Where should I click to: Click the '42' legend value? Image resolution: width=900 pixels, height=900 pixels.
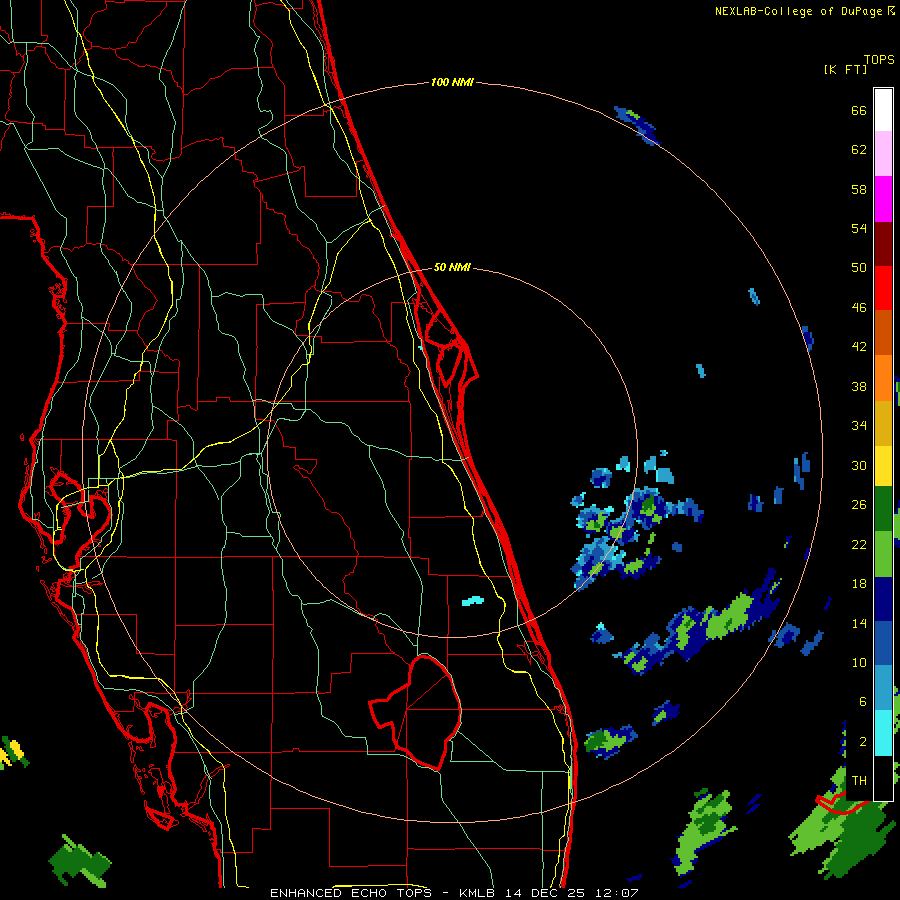coord(859,347)
